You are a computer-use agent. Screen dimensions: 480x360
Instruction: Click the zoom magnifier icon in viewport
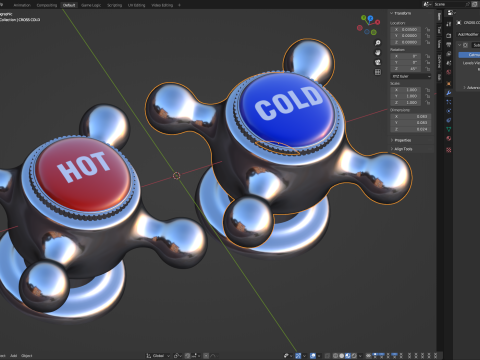tap(378, 43)
